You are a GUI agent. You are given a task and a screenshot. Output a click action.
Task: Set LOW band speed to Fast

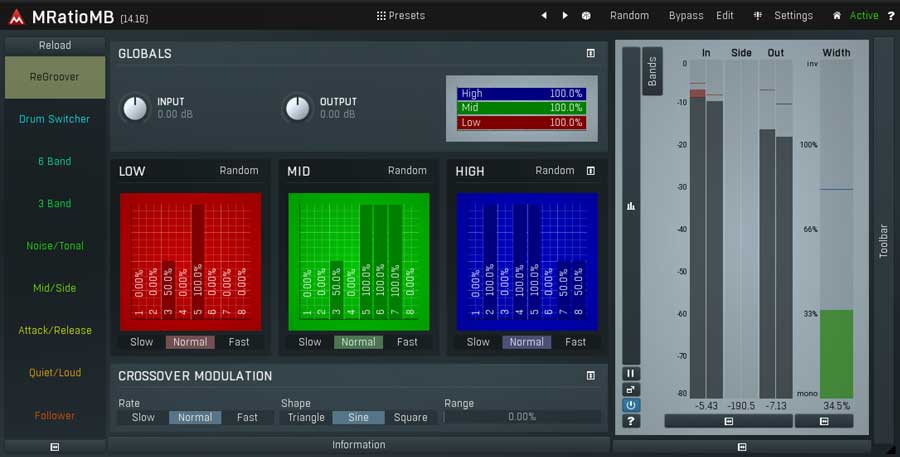(x=239, y=342)
